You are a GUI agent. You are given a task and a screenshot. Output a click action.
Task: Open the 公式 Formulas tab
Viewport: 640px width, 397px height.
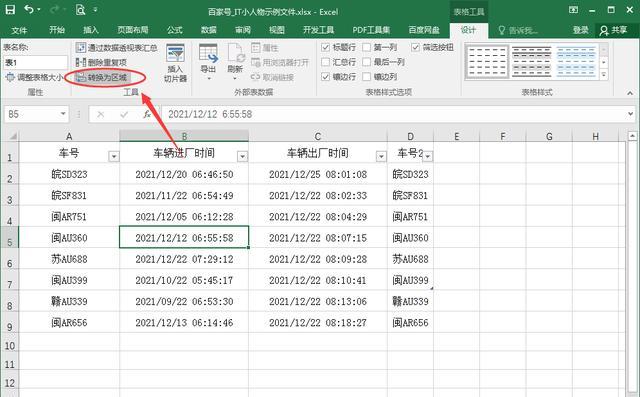174,30
